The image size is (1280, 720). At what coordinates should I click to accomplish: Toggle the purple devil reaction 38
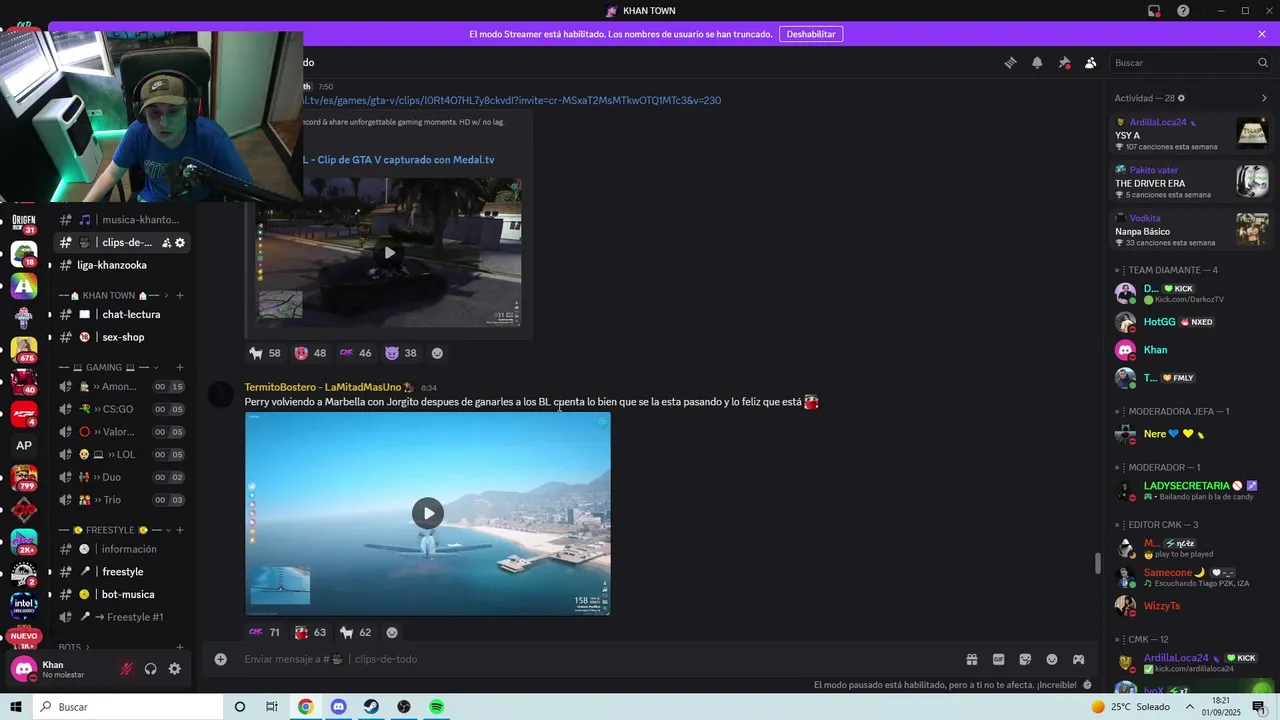pyautogui.click(x=401, y=353)
